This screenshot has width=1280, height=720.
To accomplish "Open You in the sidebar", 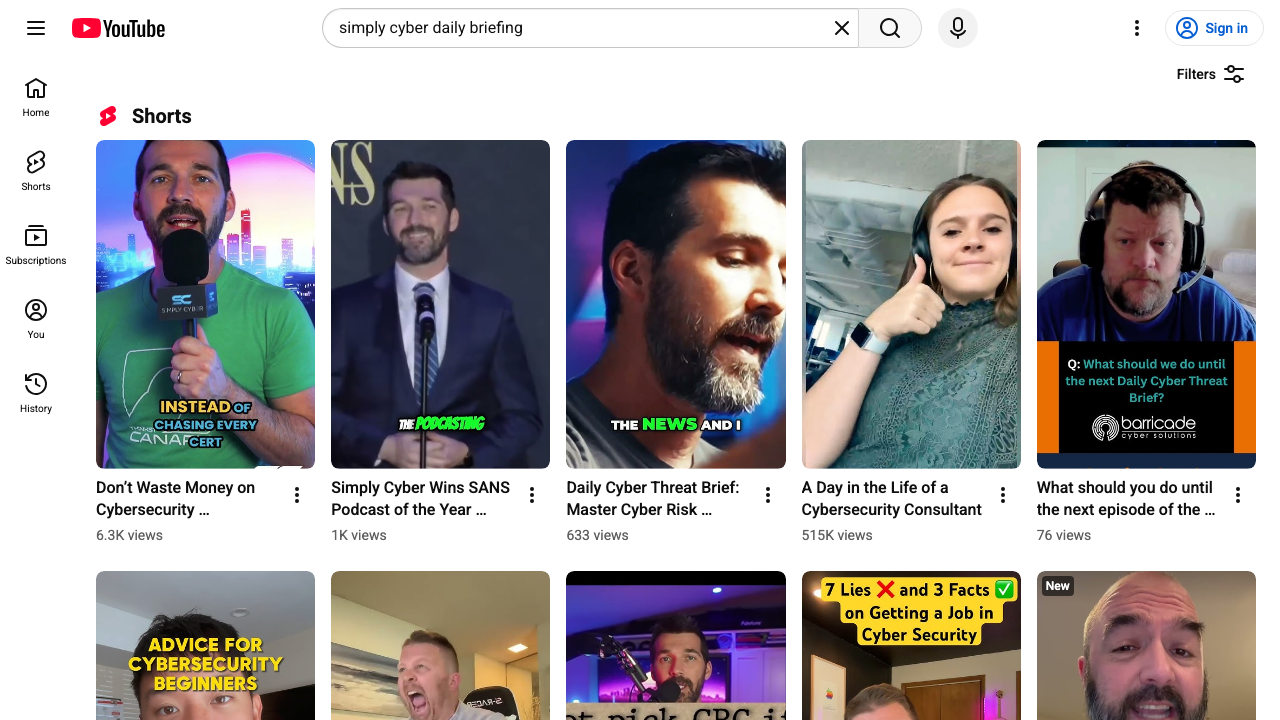I will coord(36,319).
